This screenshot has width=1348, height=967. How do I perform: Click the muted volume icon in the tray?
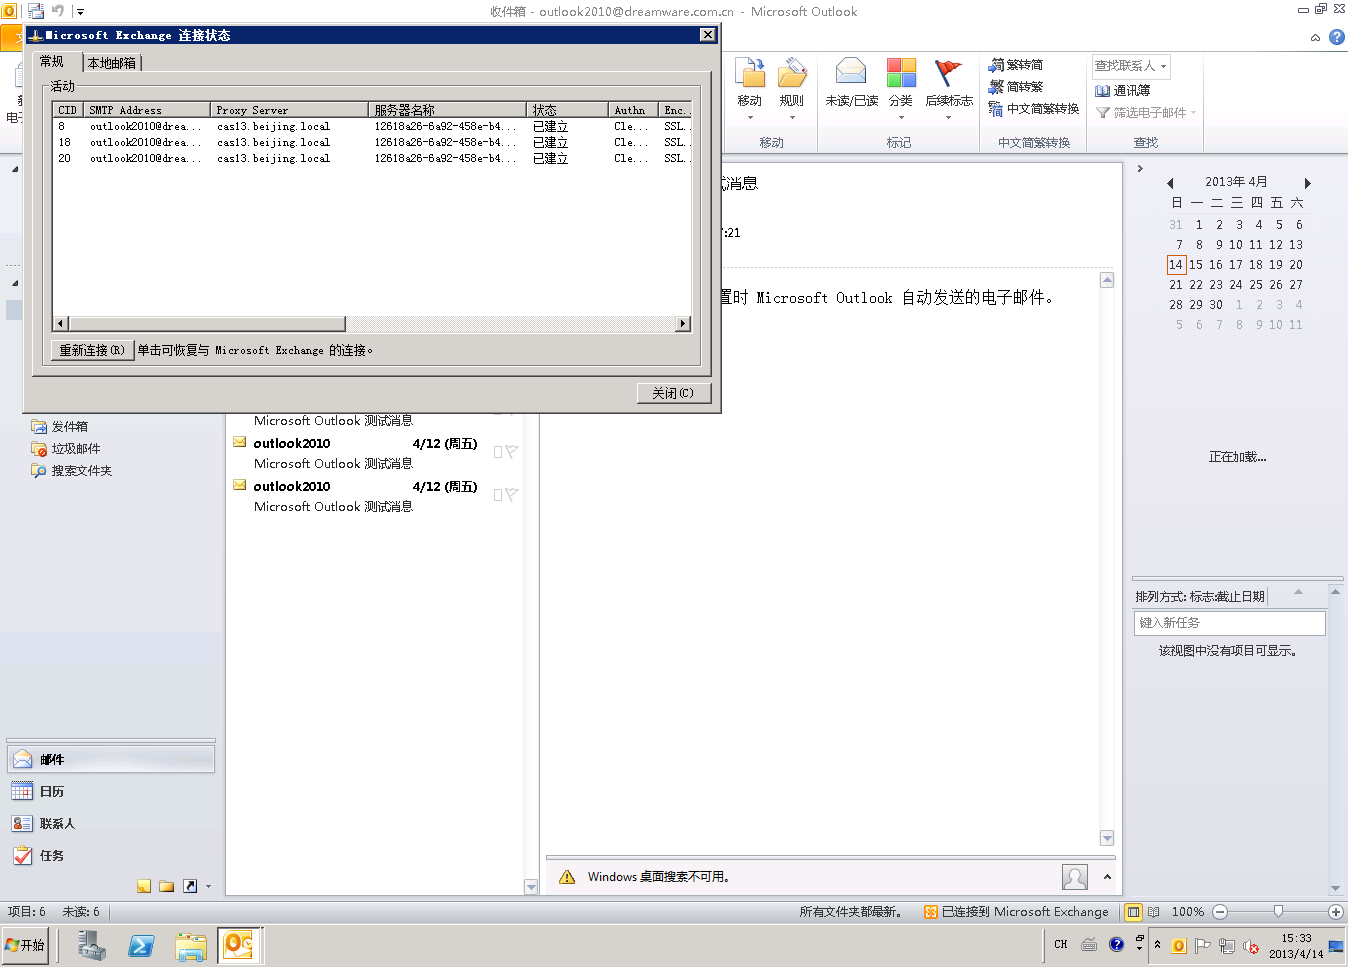click(1251, 945)
